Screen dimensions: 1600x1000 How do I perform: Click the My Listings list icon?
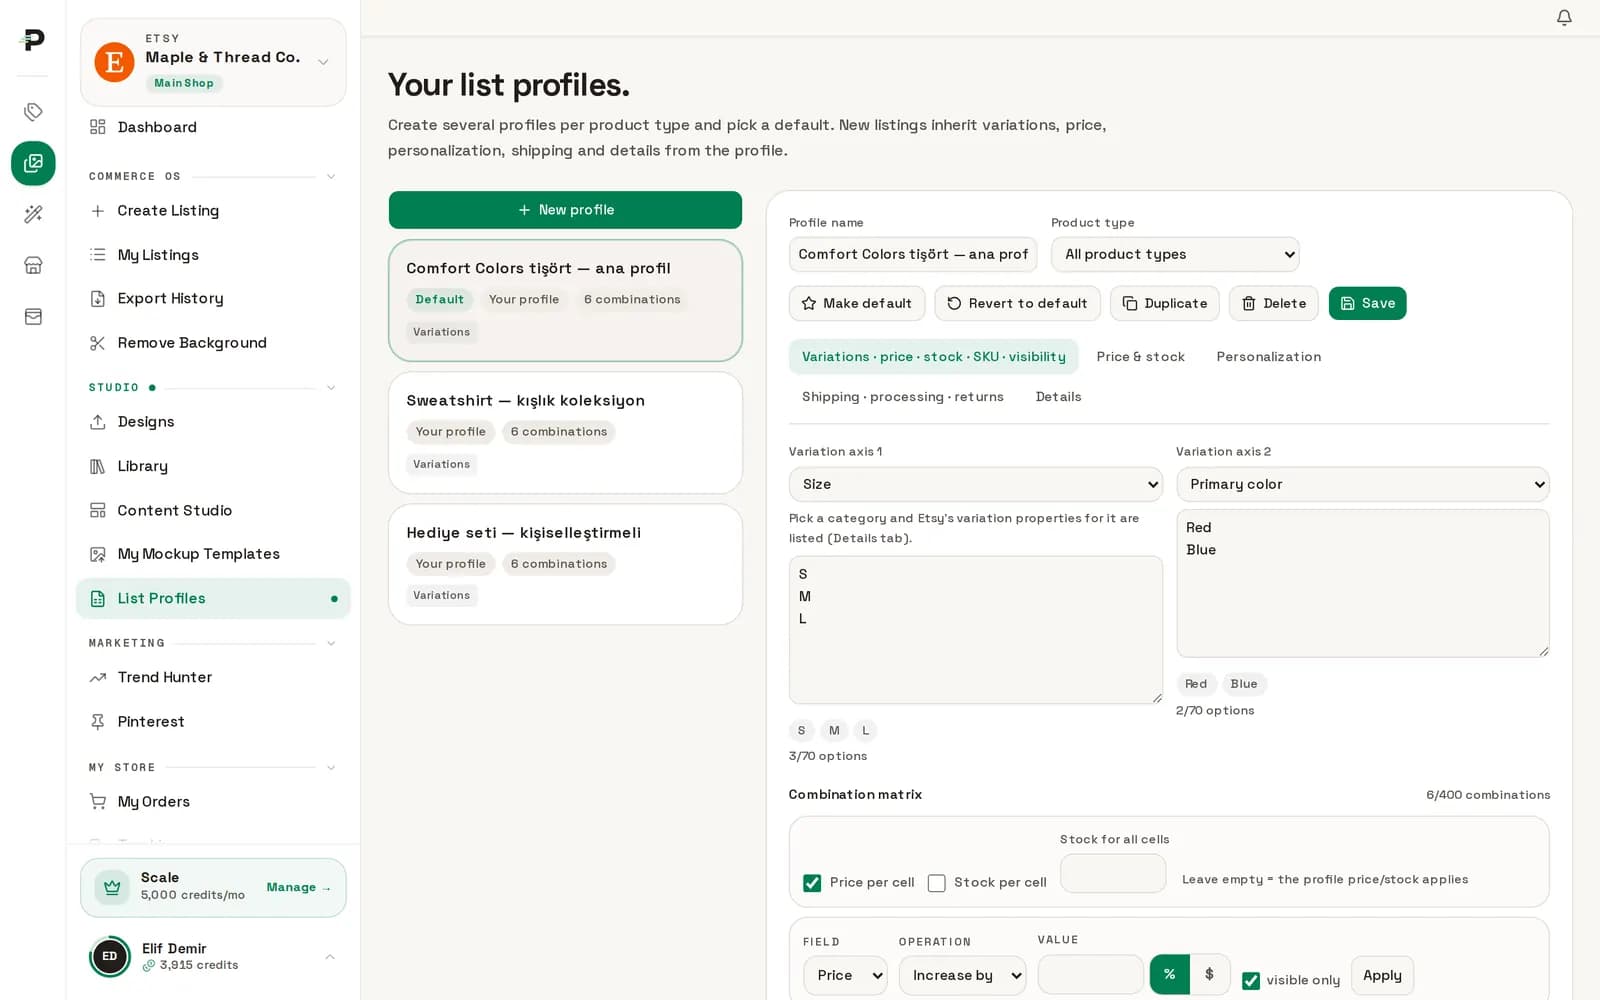pyautogui.click(x=97, y=255)
